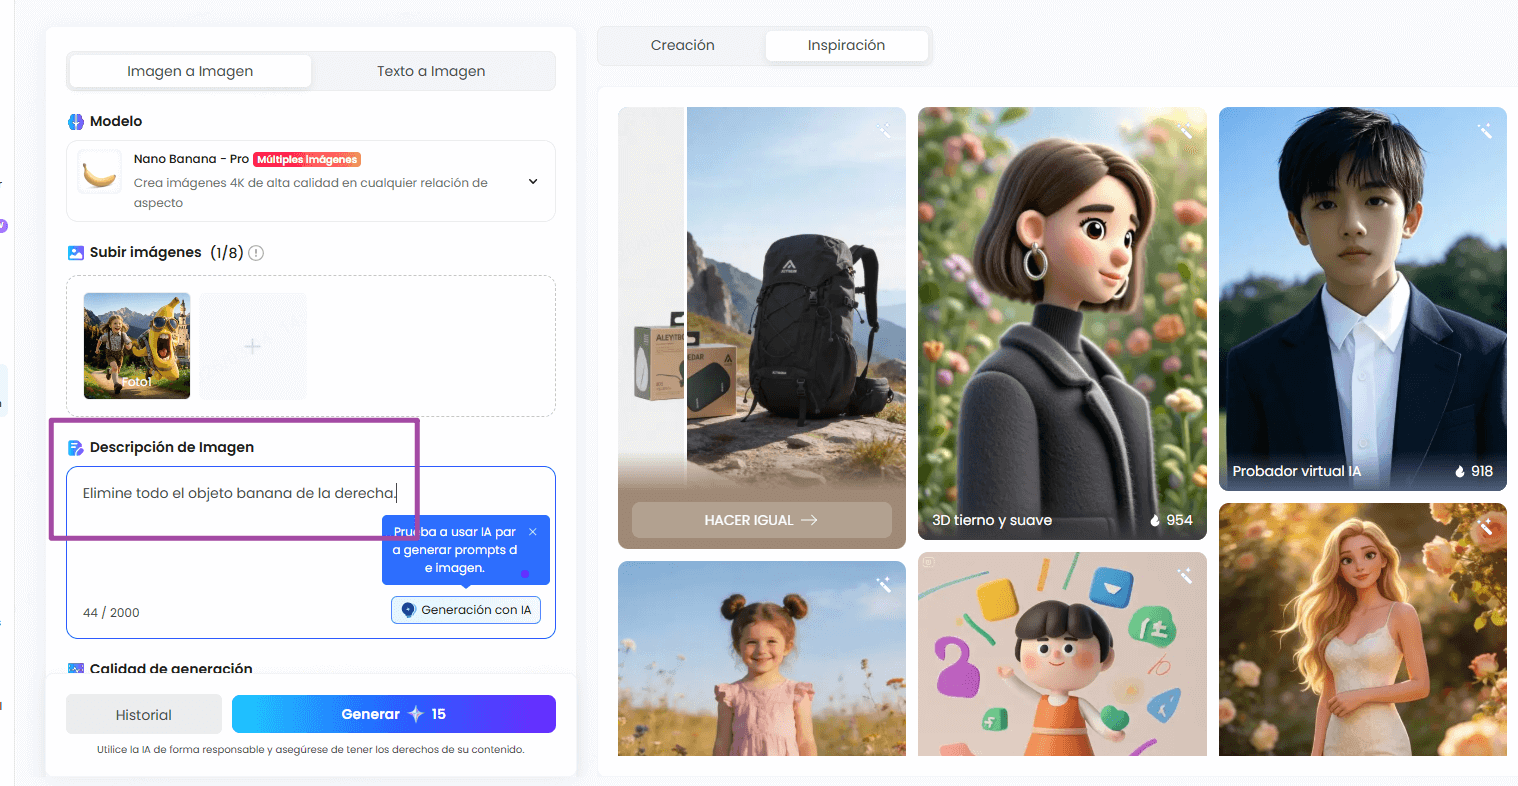
Task: Select the magic wand icon on Probador virtual IA card
Action: pos(1485,130)
